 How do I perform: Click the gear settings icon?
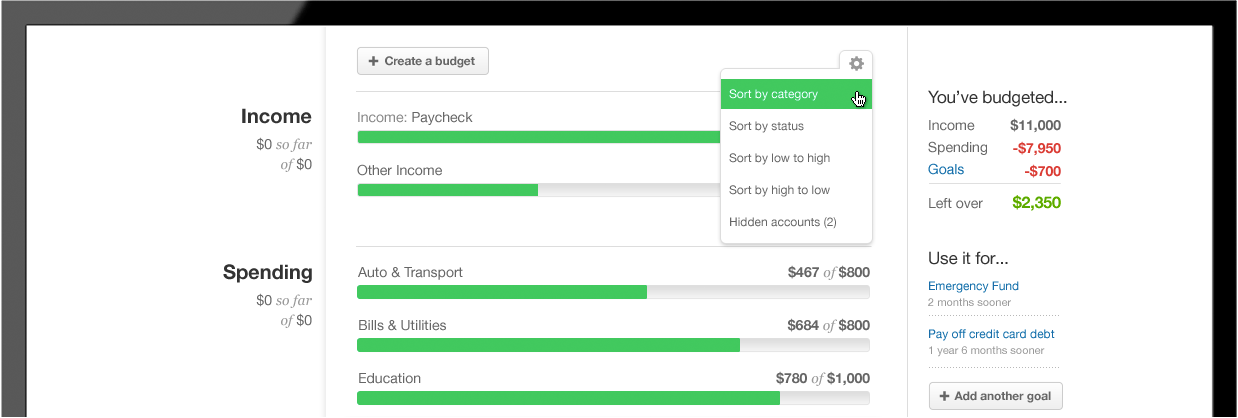pos(856,64)
